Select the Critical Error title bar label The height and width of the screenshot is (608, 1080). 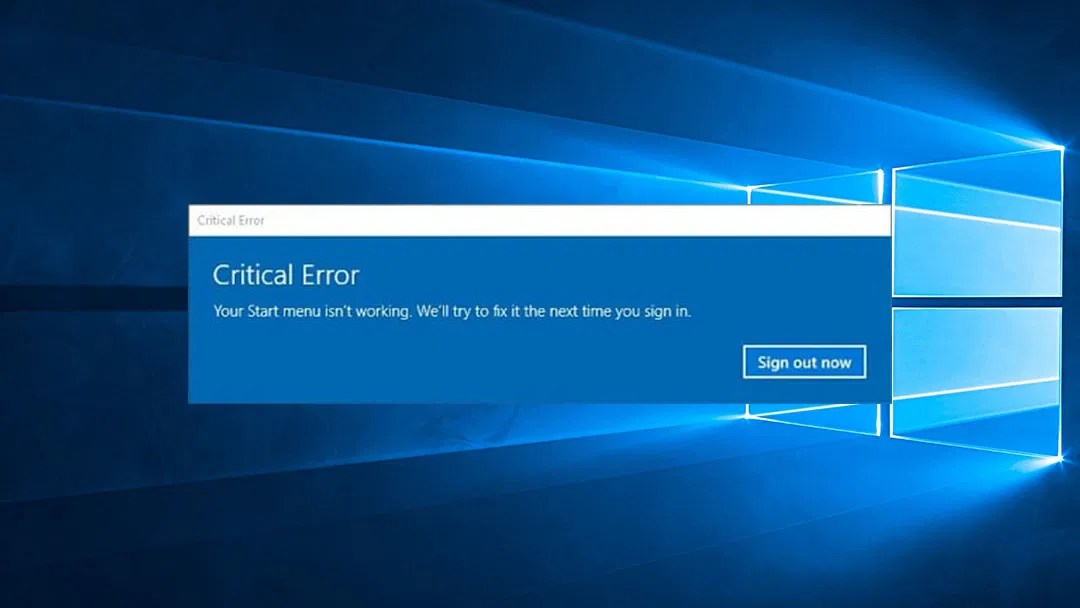point(231,220)
